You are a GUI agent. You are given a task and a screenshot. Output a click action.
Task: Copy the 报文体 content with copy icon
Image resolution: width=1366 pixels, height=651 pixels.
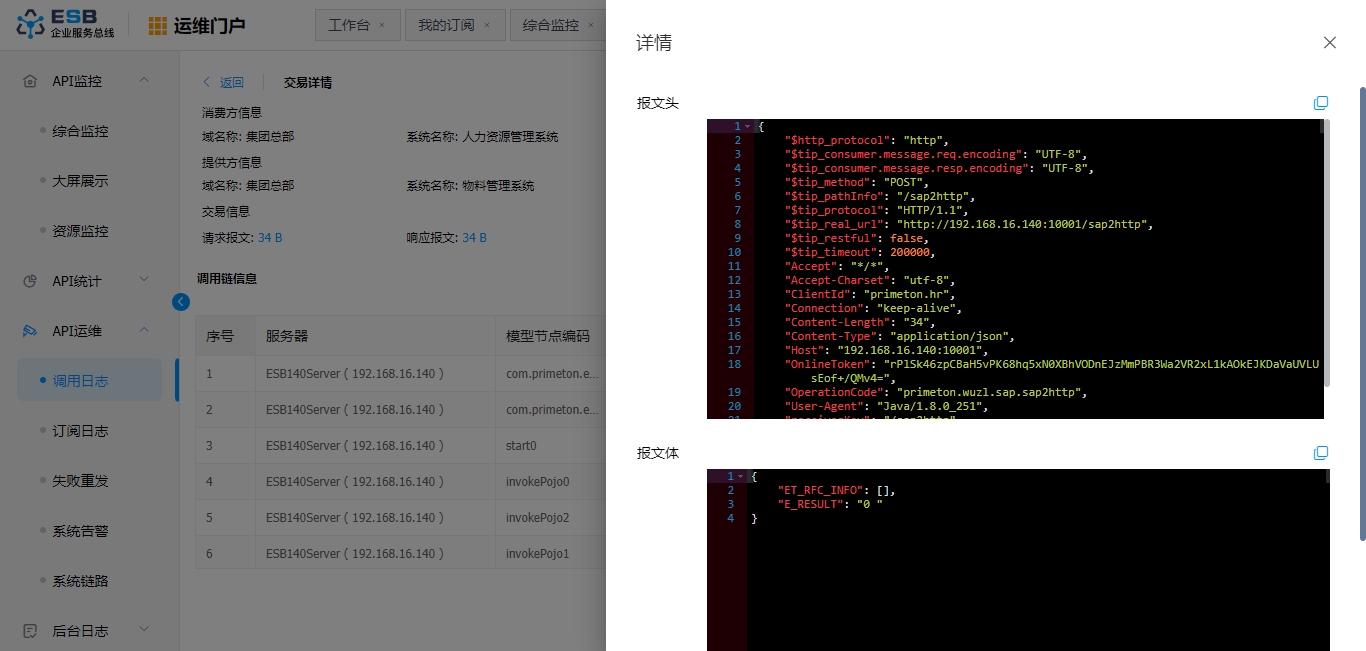click(x=1320, y=453)
